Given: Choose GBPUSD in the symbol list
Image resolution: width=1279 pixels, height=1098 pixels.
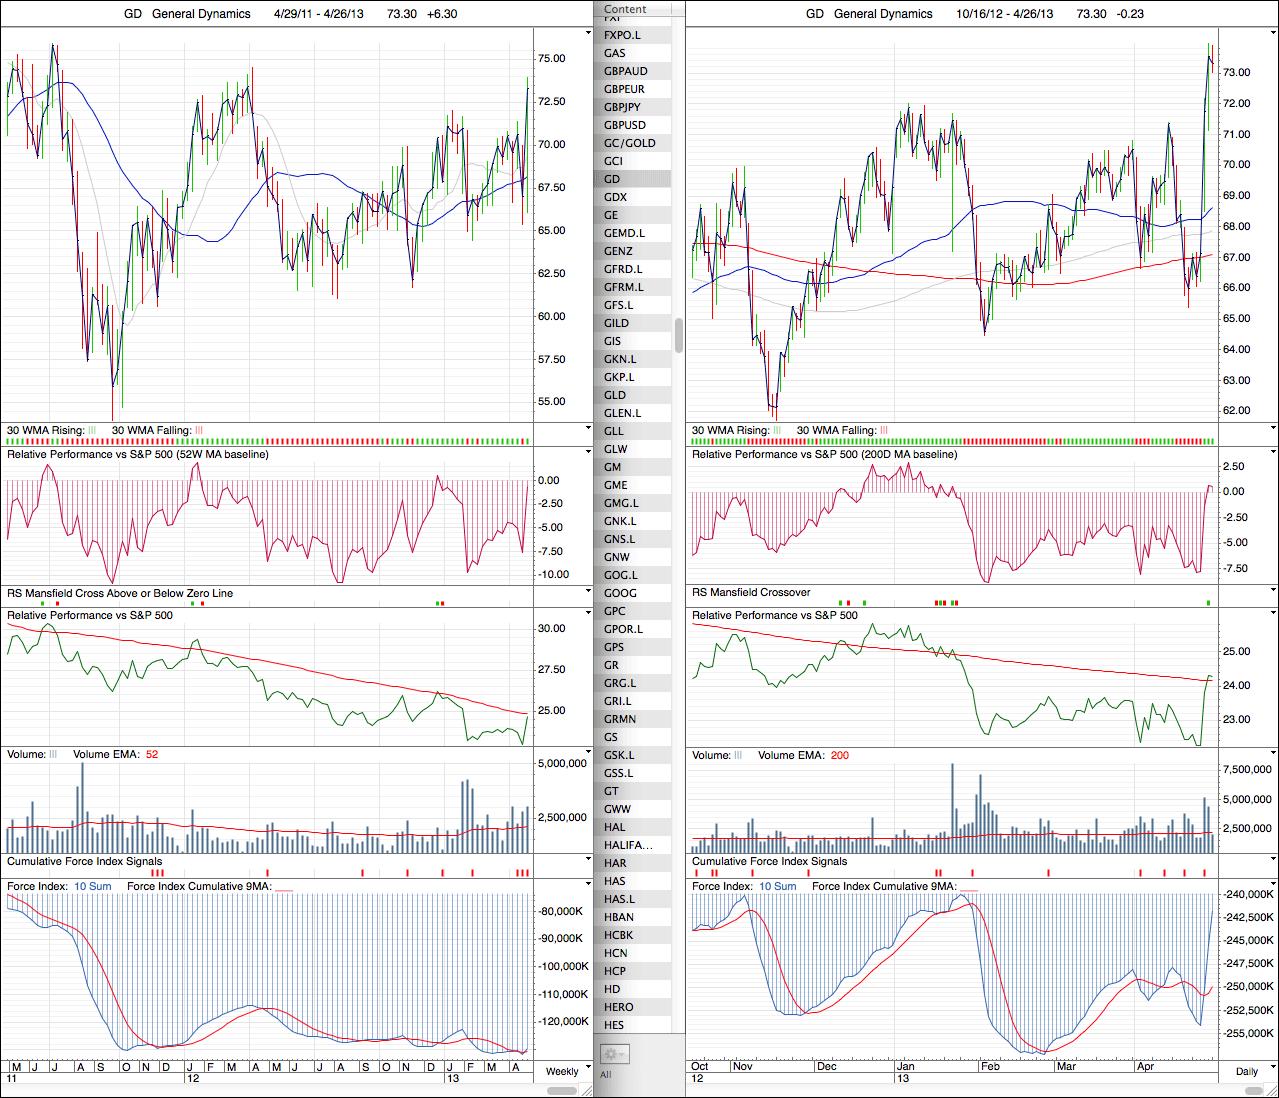Looking at the screenshot, I should point(625,125).
